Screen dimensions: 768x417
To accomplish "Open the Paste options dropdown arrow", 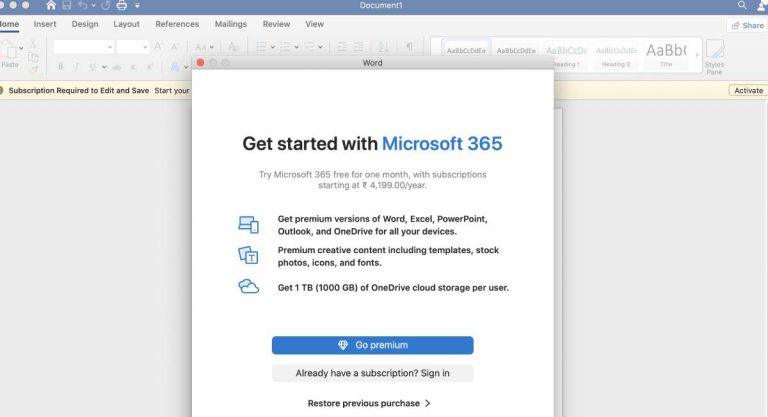I will click(21, 48).
